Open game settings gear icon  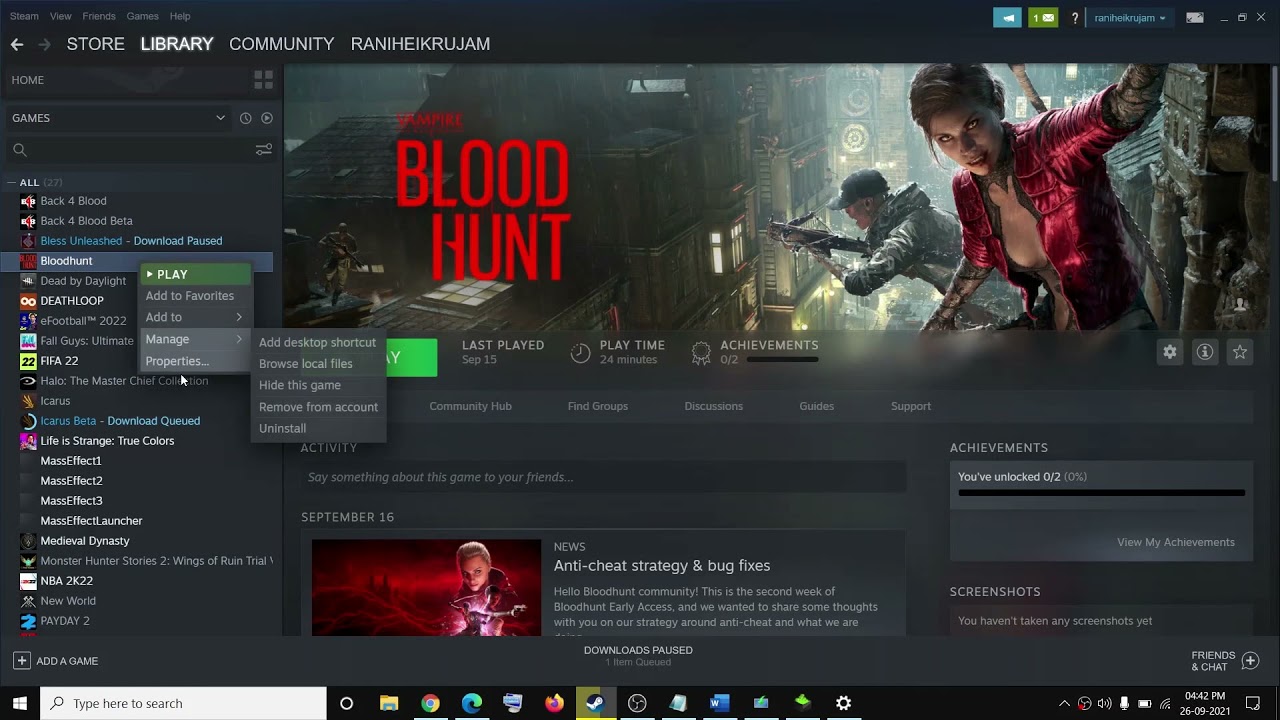1170,352
